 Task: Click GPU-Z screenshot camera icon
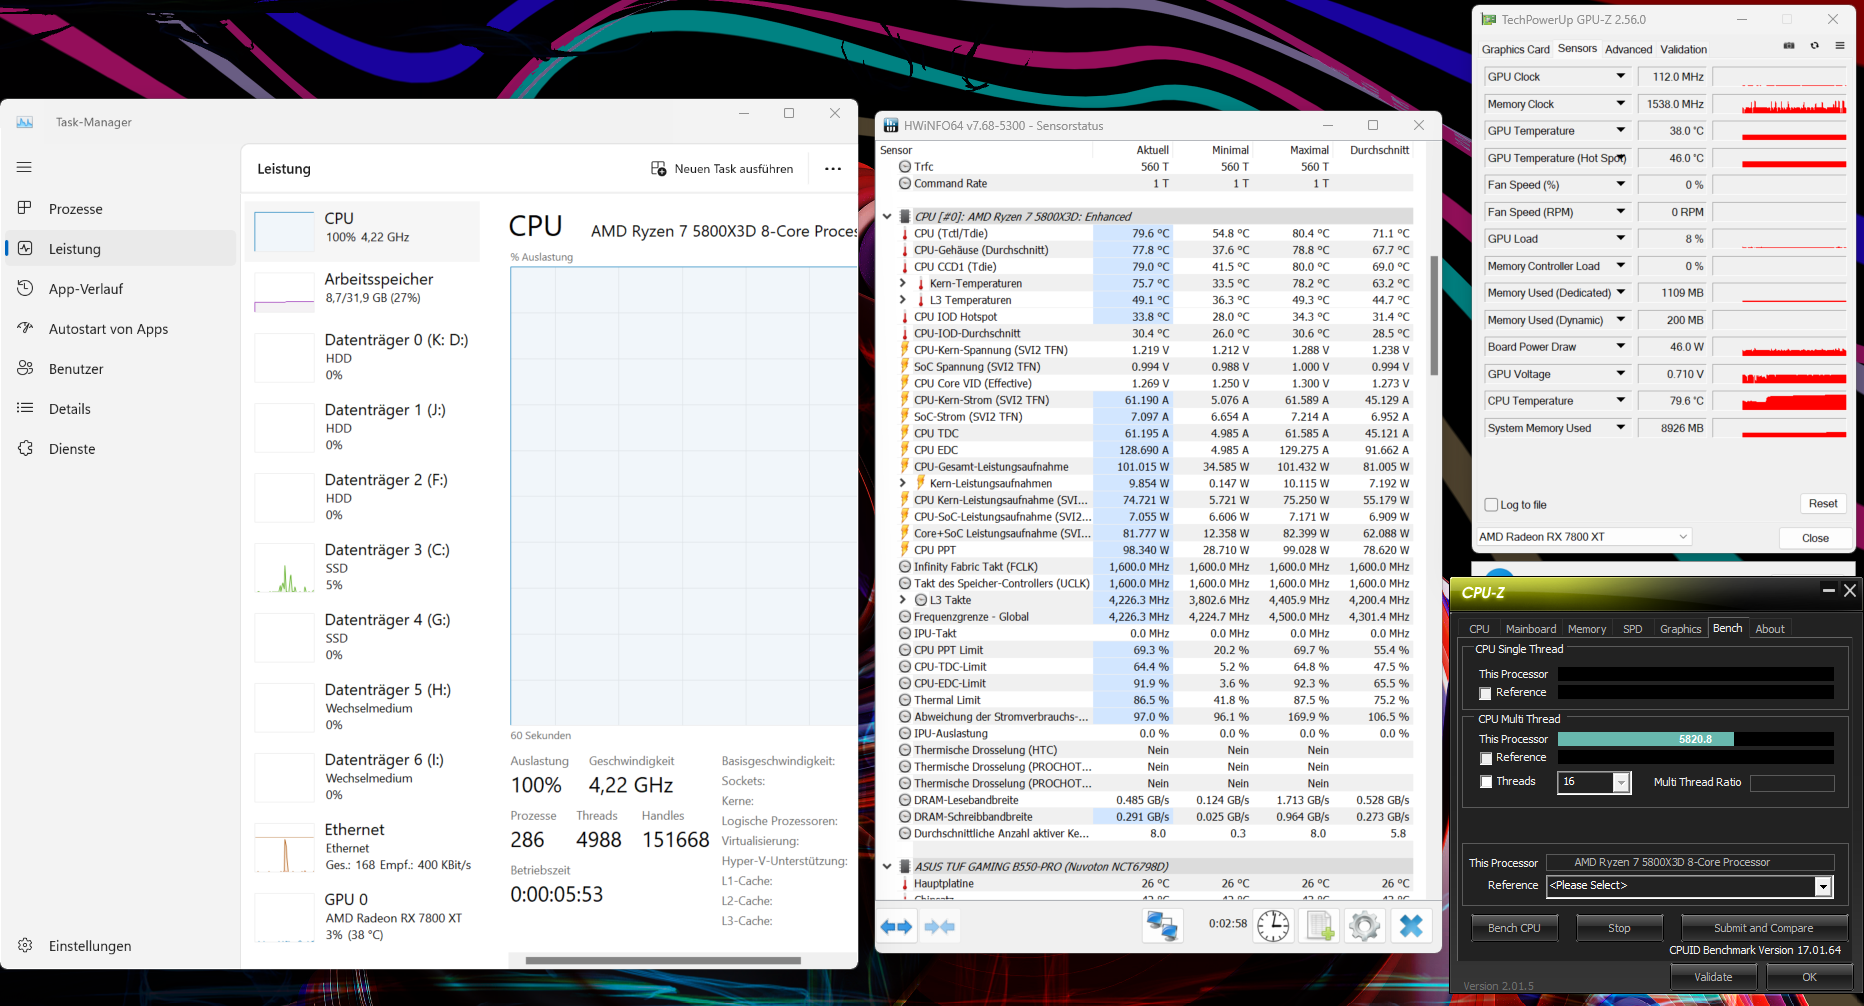(x=1789, y=46)
